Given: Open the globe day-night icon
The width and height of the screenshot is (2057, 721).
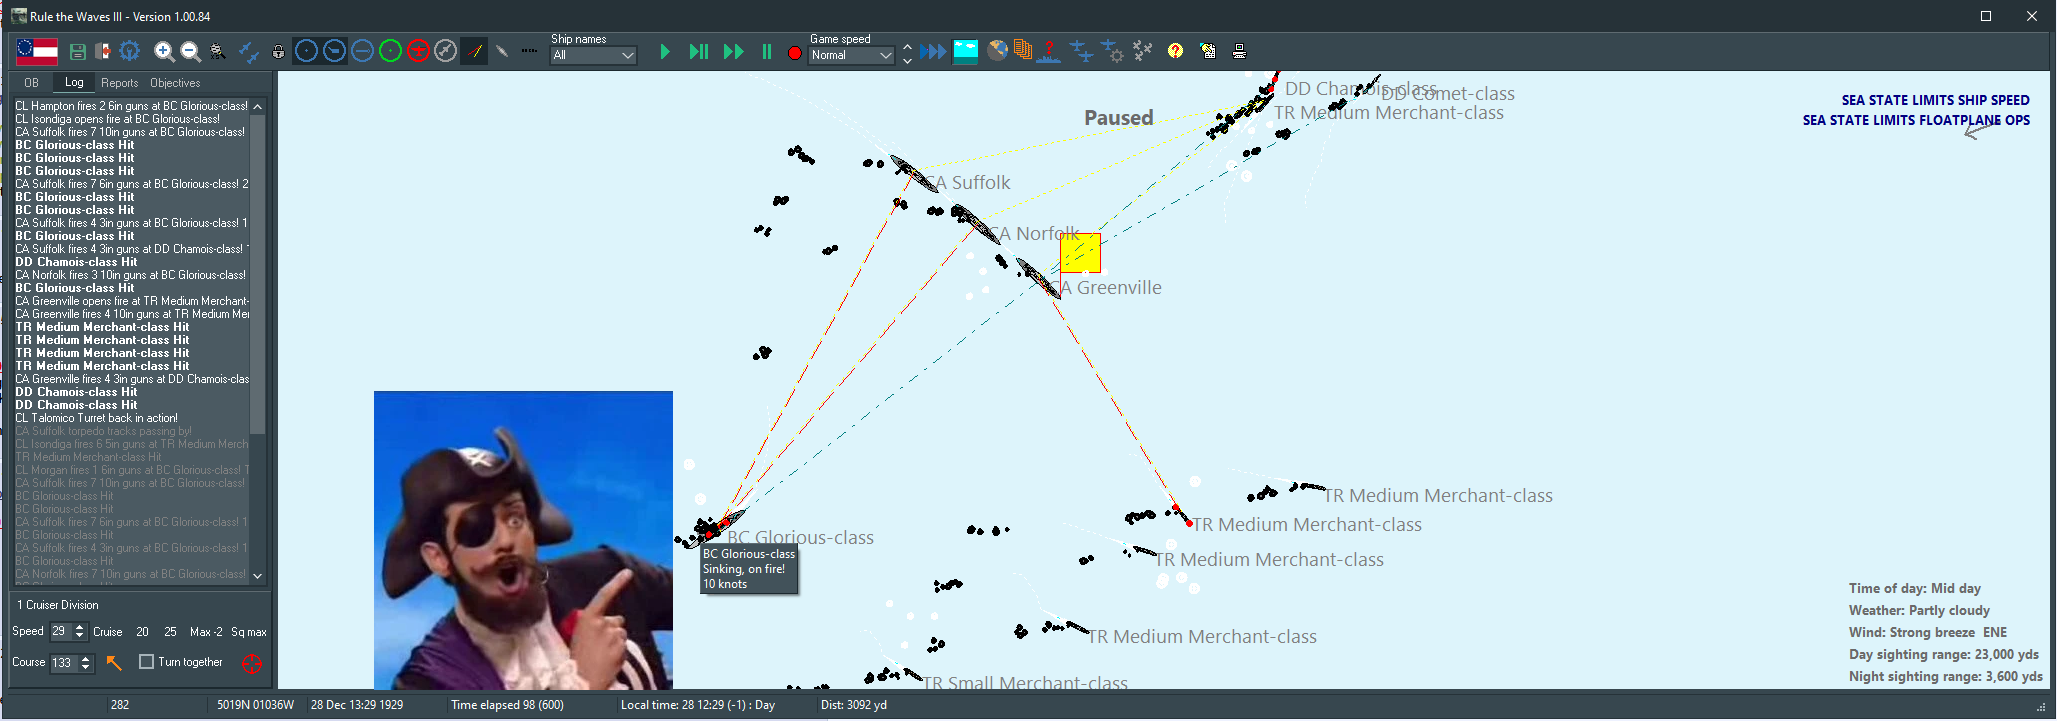Looking at the screenshot, I should [x=997, y=51].
